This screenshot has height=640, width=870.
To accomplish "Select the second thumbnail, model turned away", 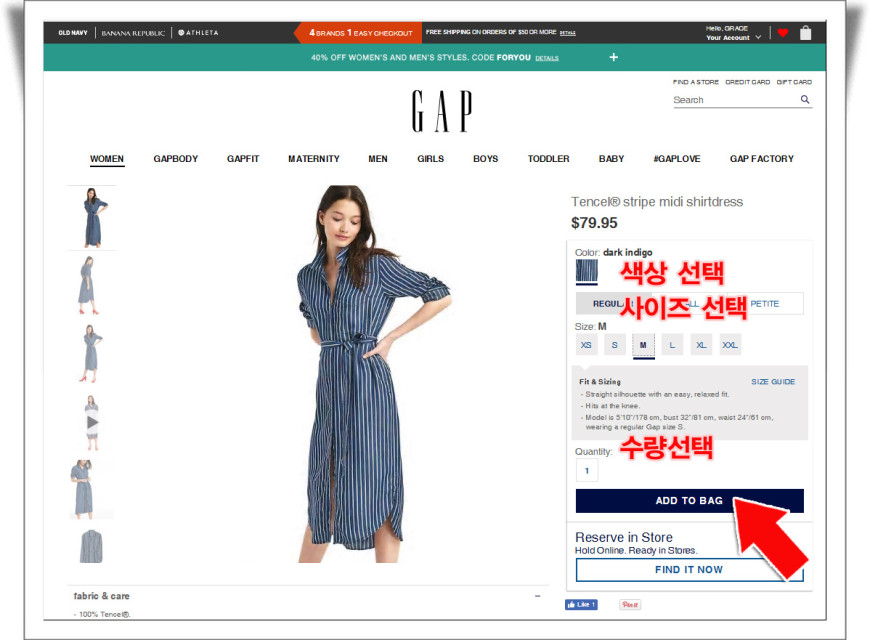I will tap(89, 285).
